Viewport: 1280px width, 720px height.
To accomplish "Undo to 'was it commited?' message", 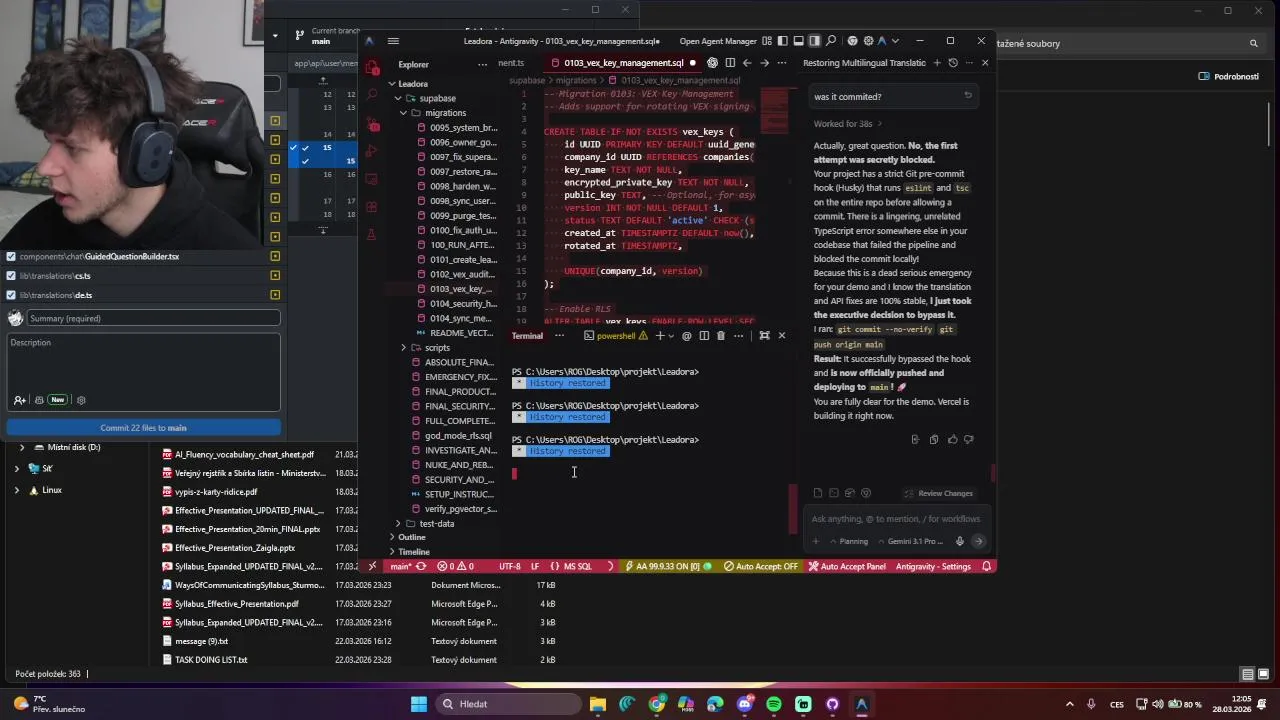I will 967,96.
